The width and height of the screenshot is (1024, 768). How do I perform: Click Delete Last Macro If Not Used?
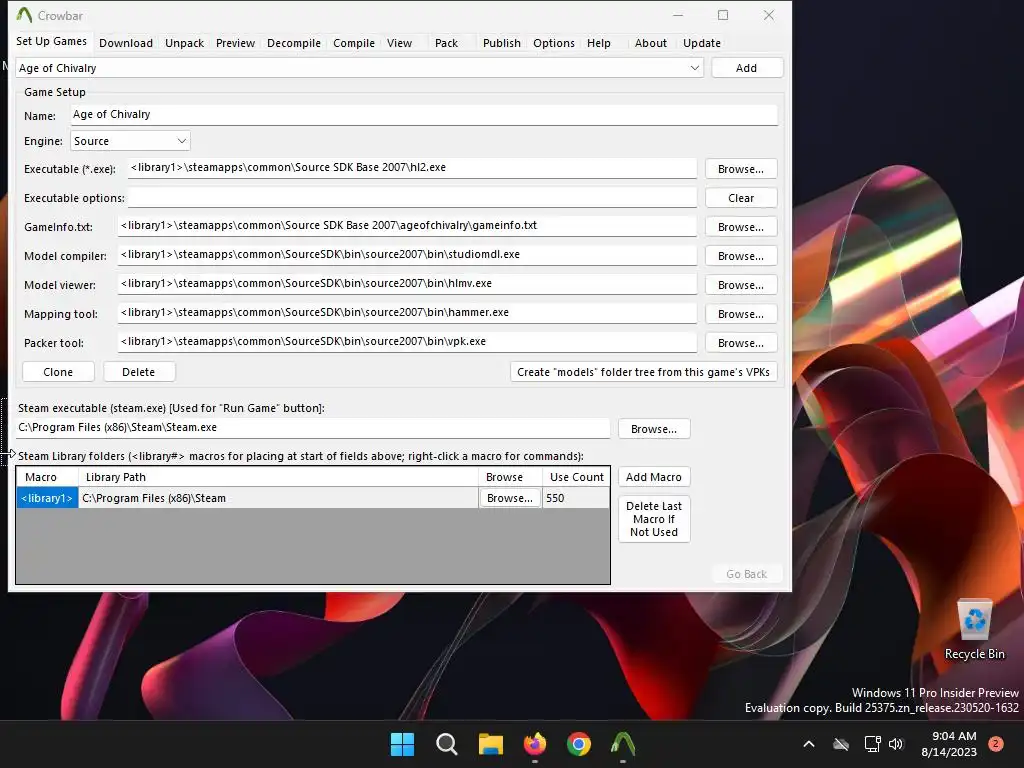[x=654, y=519]
